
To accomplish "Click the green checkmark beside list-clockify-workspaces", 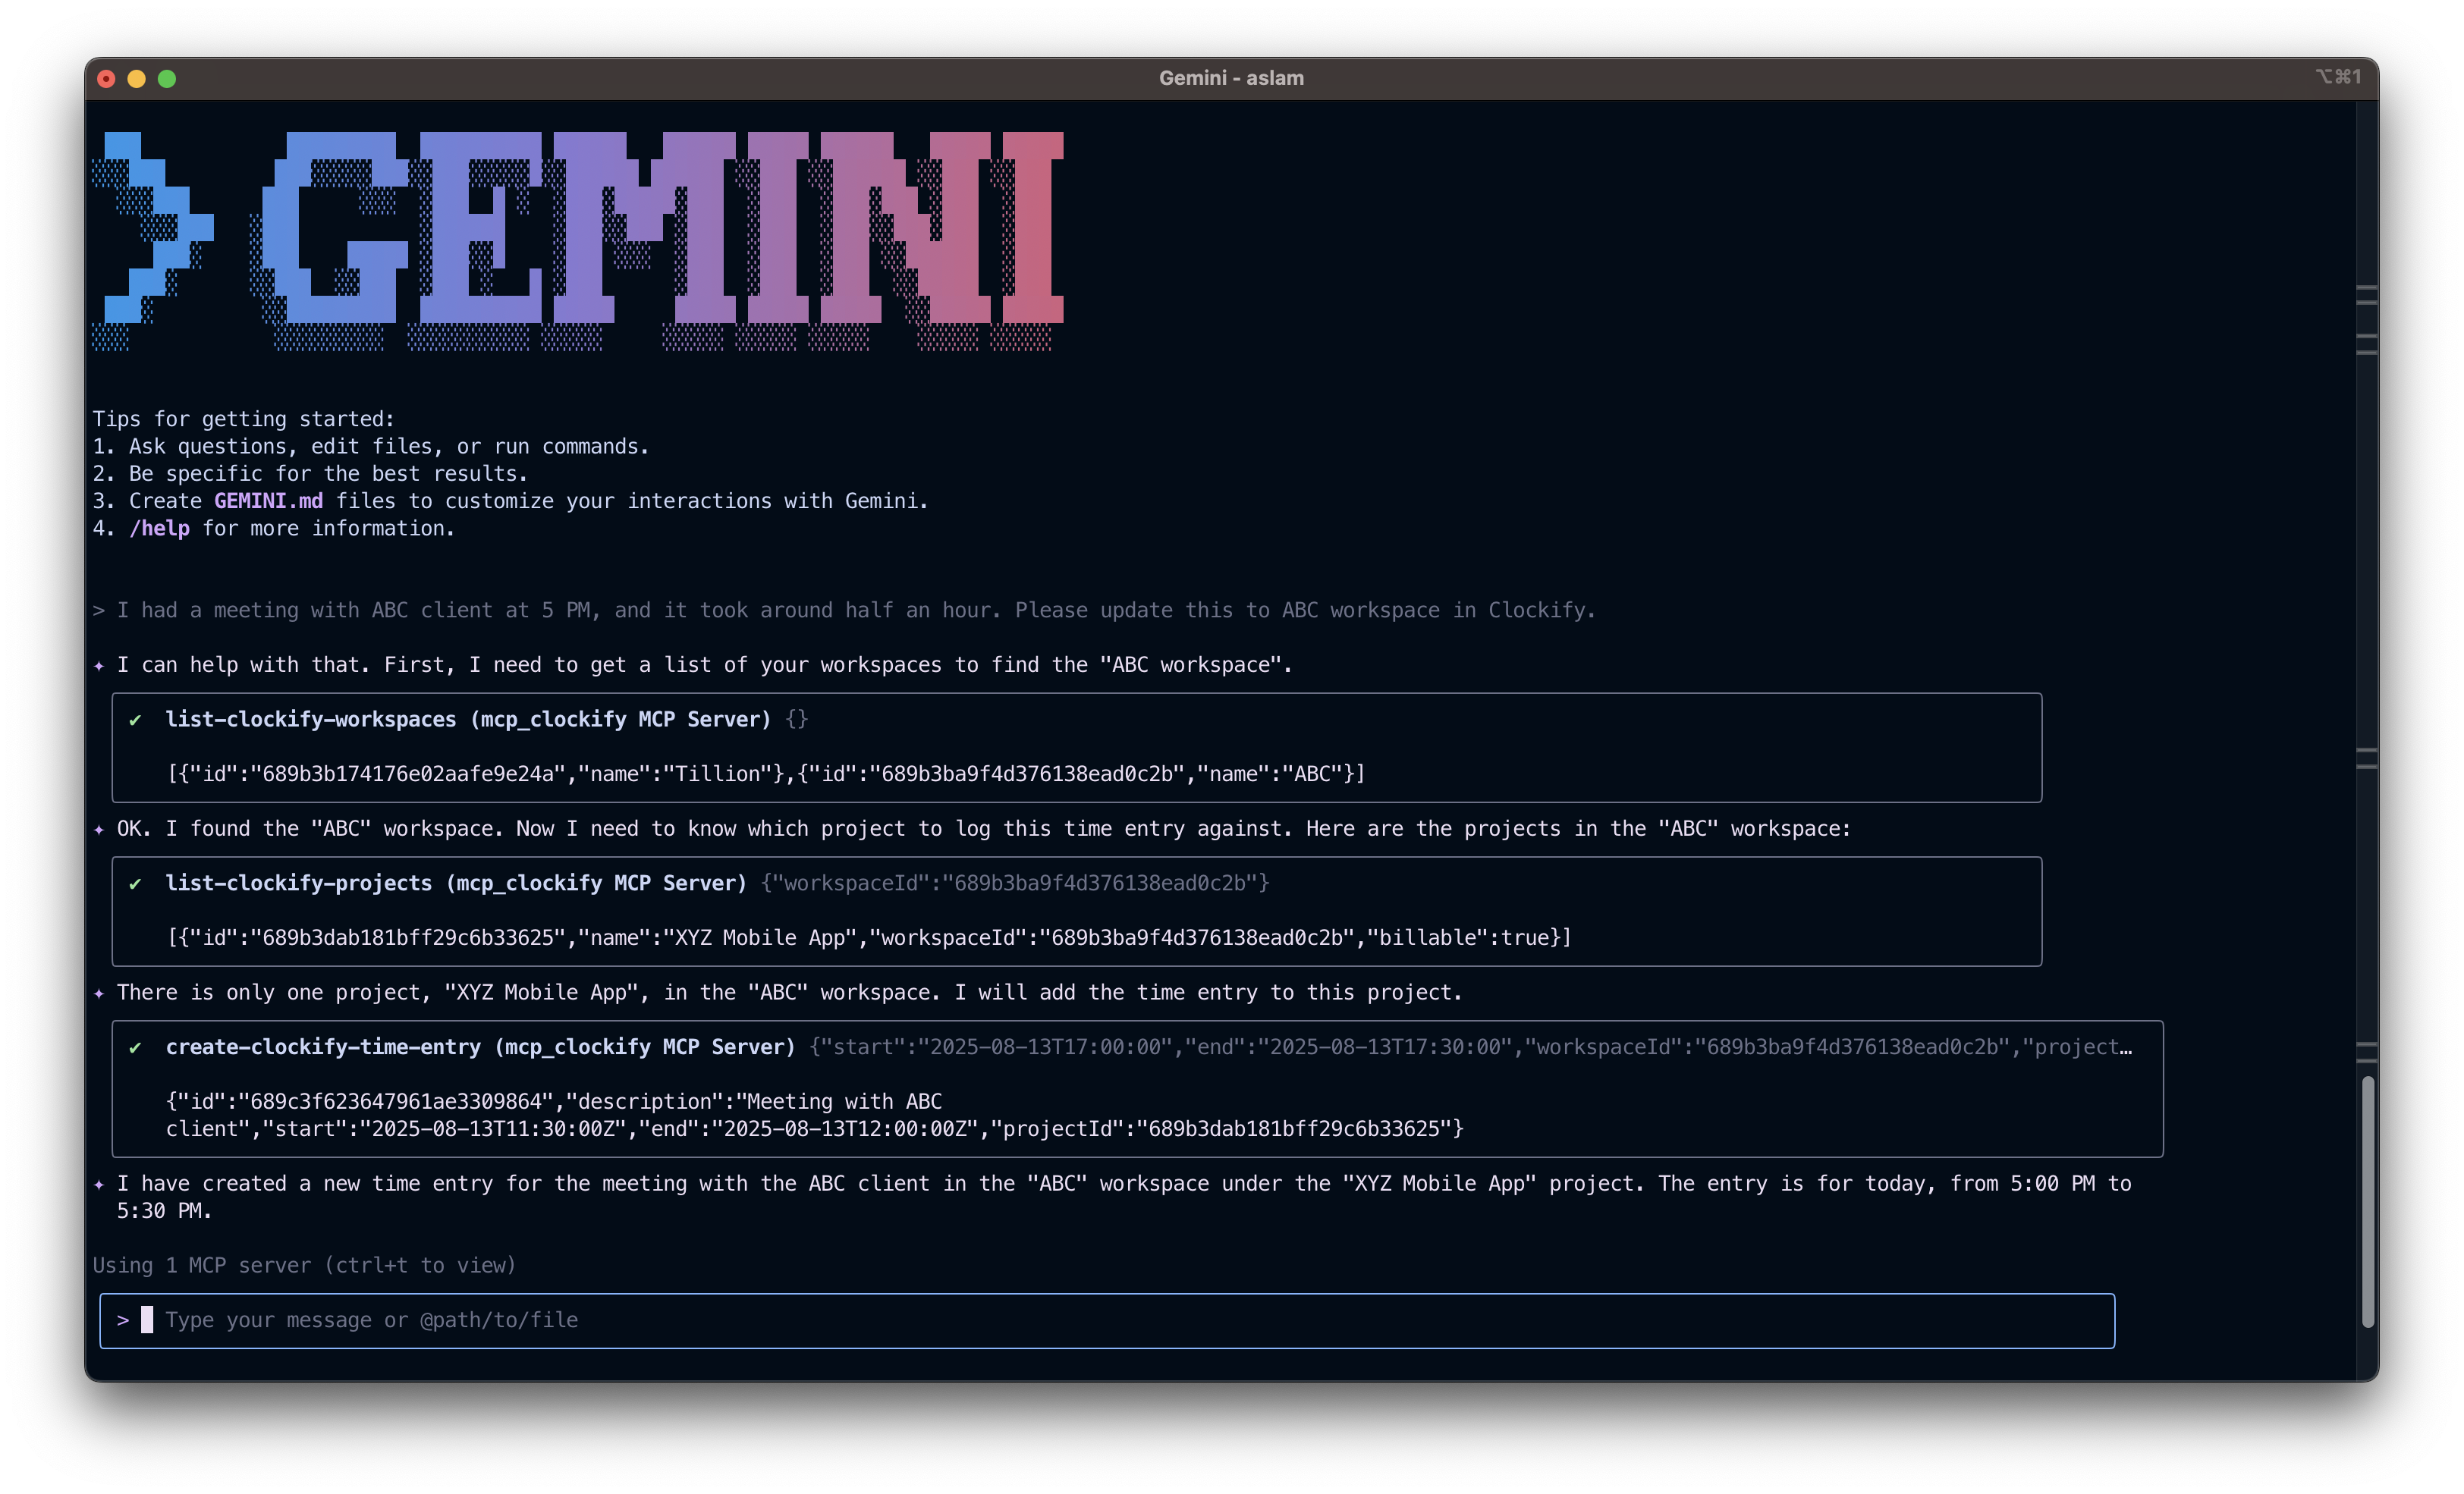I will click(135, 720).
